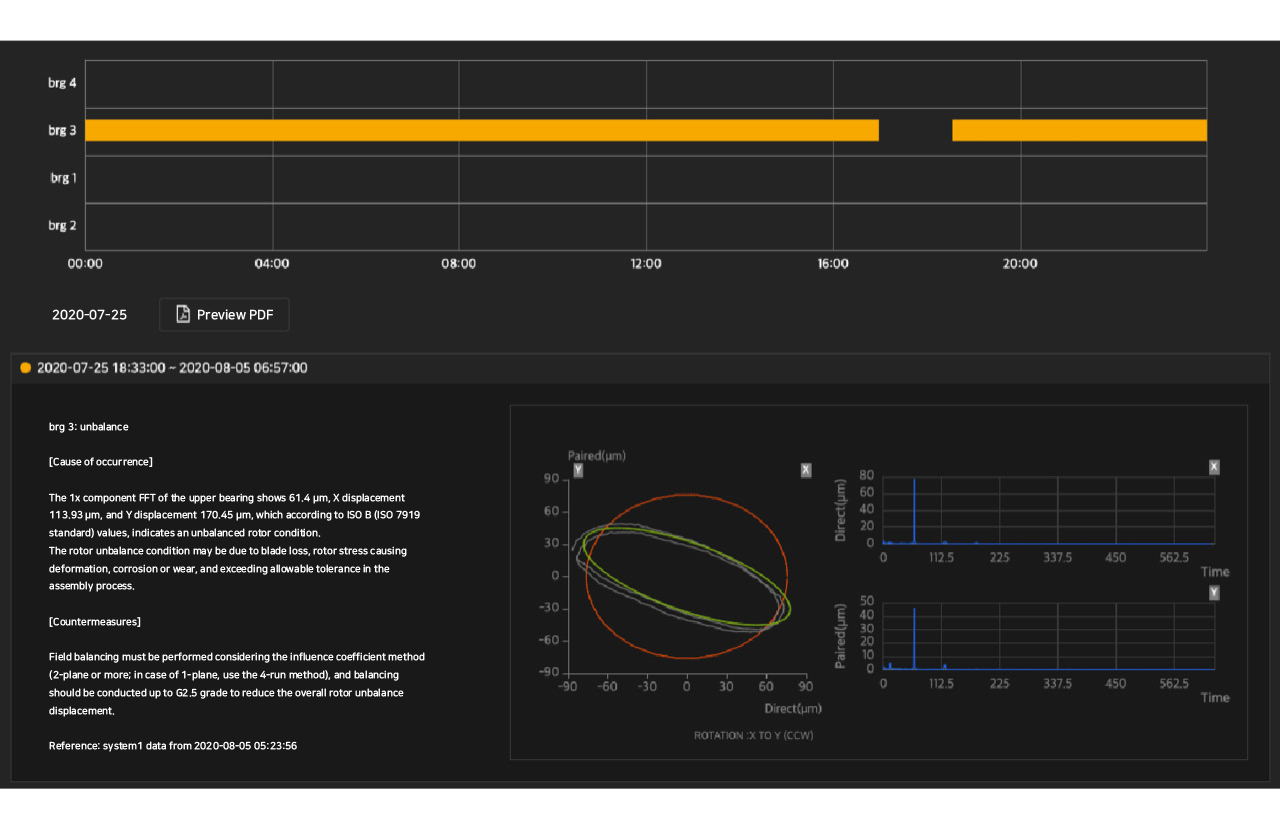Image resolution: width=1280 pixels, height=830 pixels.
Task: Select the brg 3 orange bar after 18:30
Action: click(x=1079, y=130)
